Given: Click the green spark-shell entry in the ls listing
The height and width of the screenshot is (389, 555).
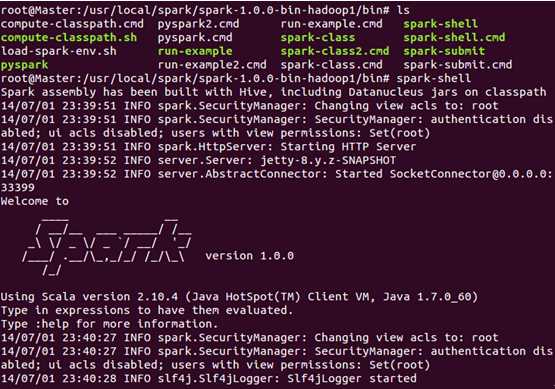Looking at the screenshot, I should click(x=441, y=24).
